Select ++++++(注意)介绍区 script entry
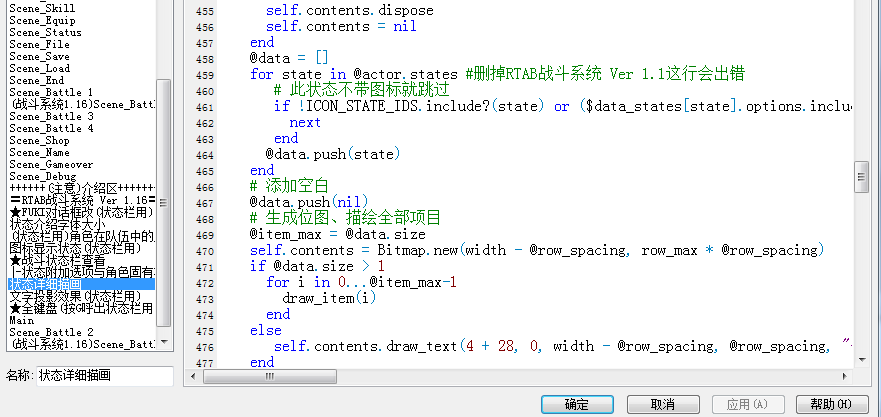Screen dimensions: 881x417 tap(82, 188)
